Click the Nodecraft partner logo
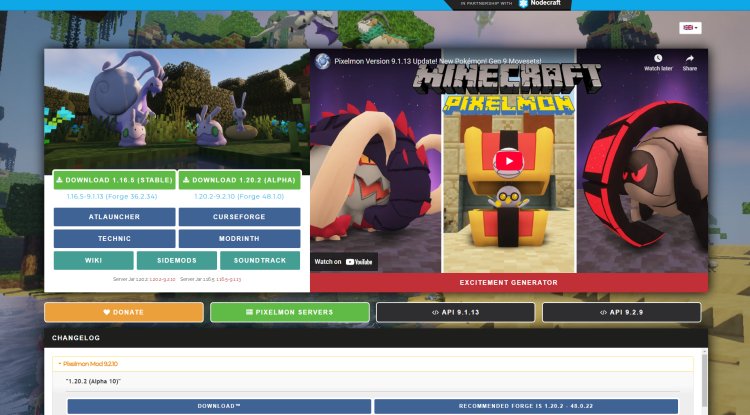Viewport: 750px width, 415px height. point(539,3)
